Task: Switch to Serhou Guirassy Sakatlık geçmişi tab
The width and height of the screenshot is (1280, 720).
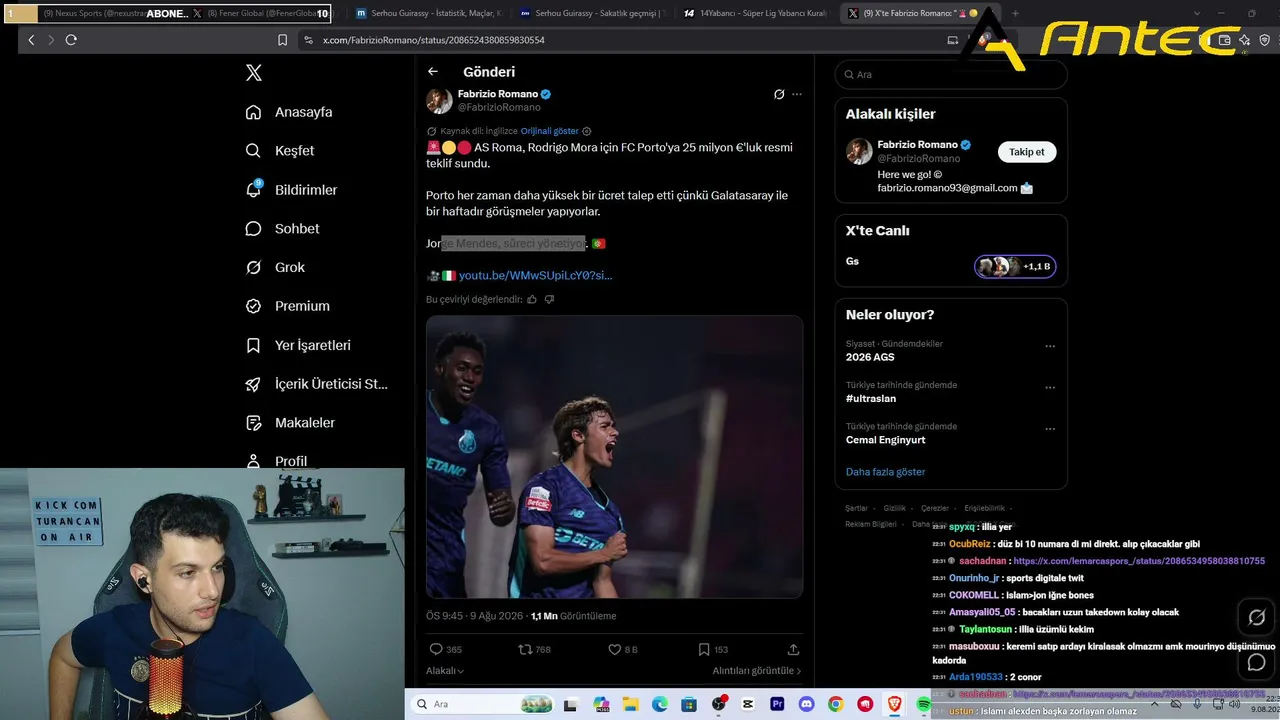Action: pos(593,13)
